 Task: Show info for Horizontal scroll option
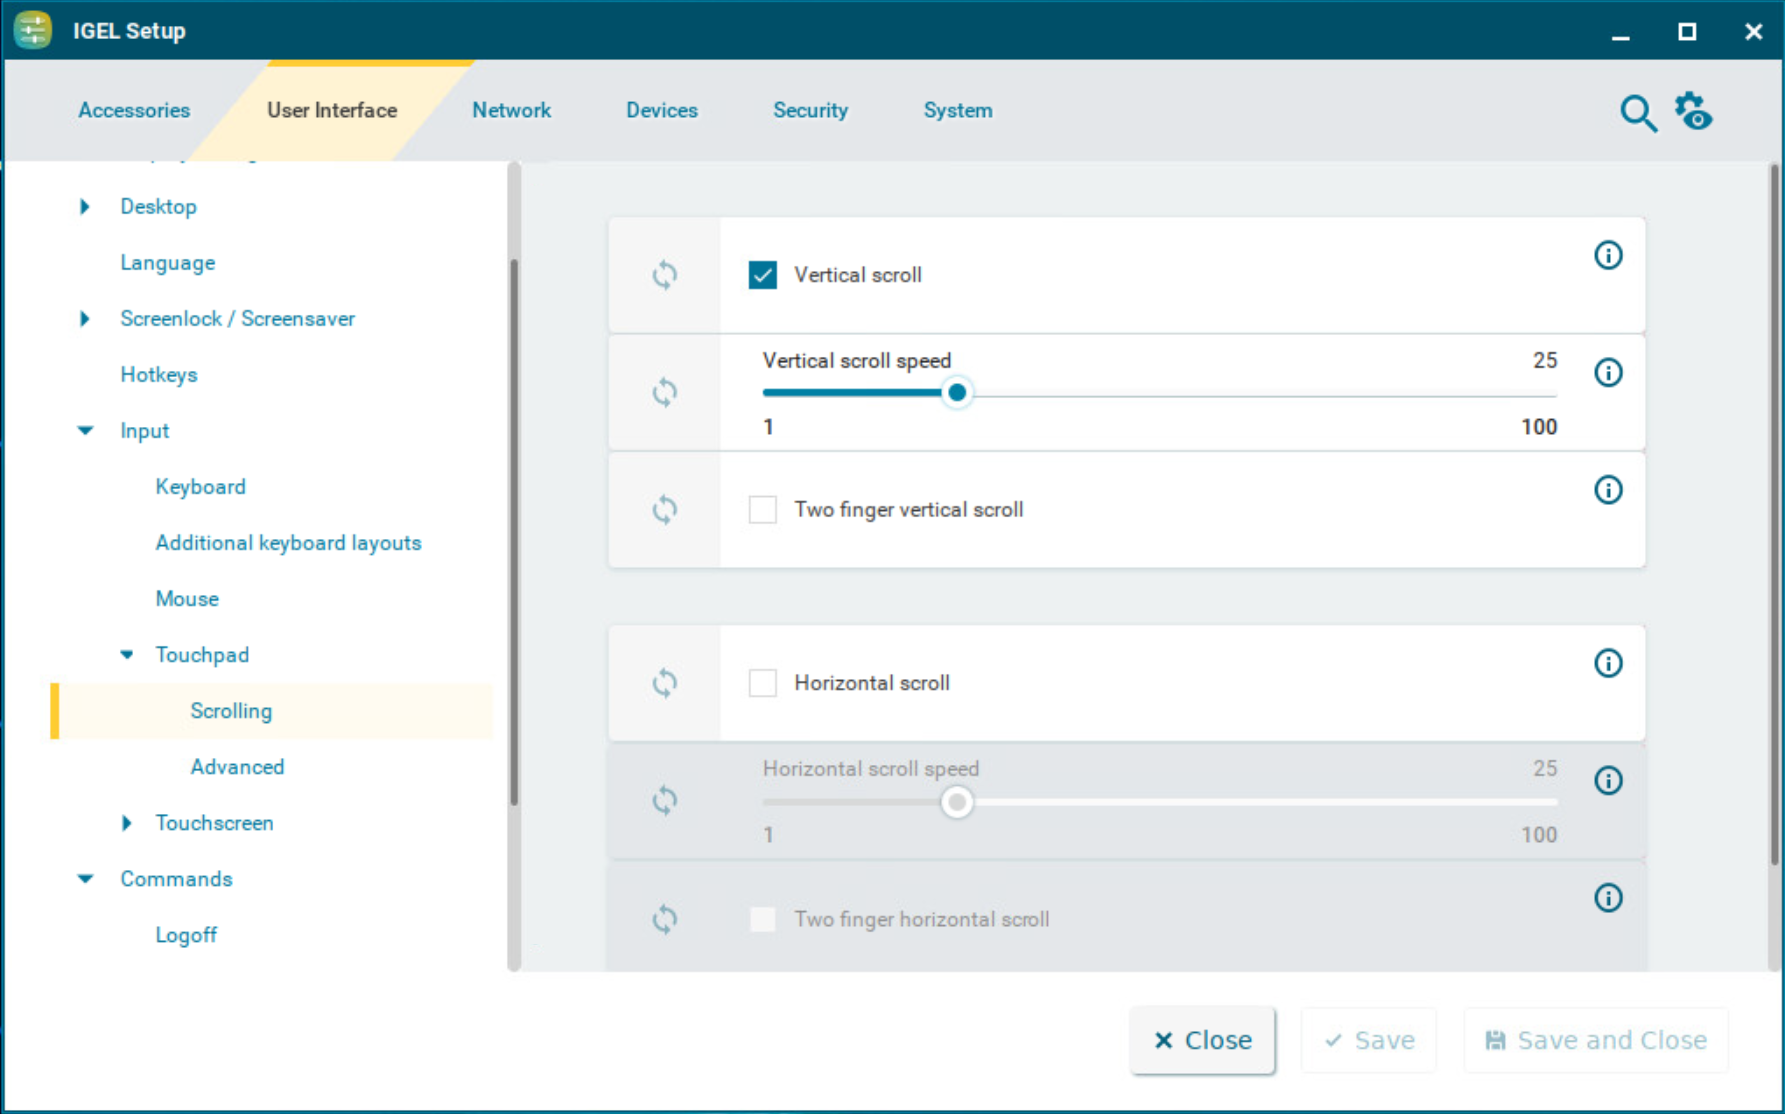1607,664
